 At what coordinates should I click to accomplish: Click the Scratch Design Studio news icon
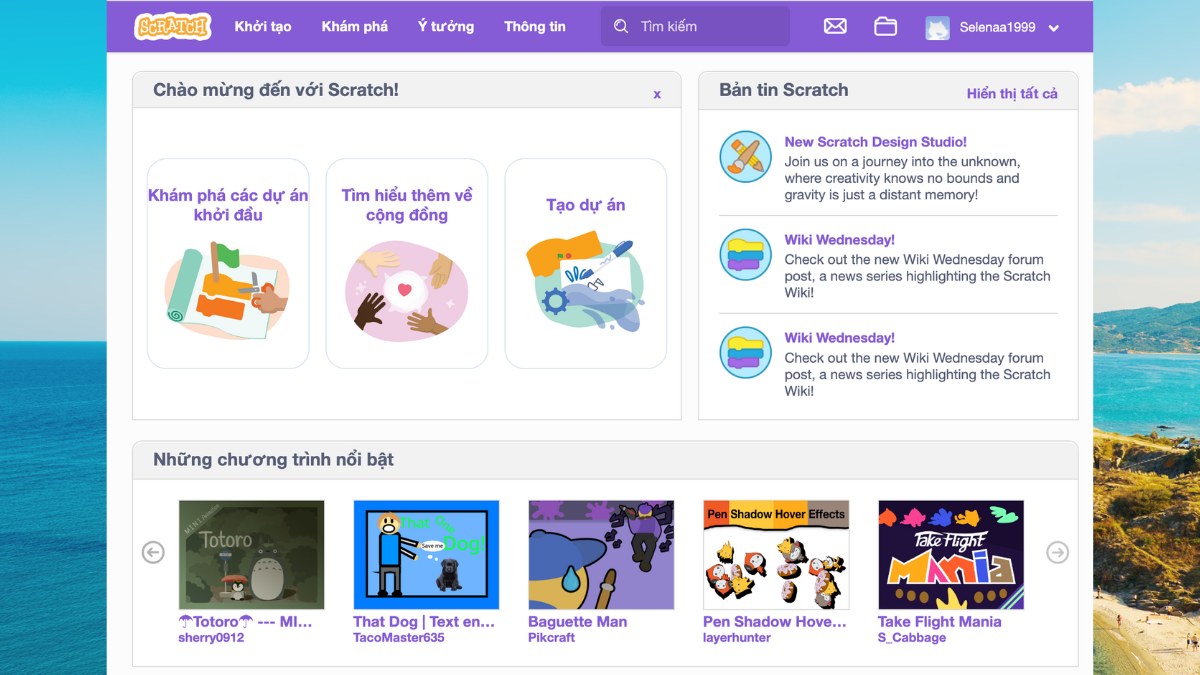(745, 157)
